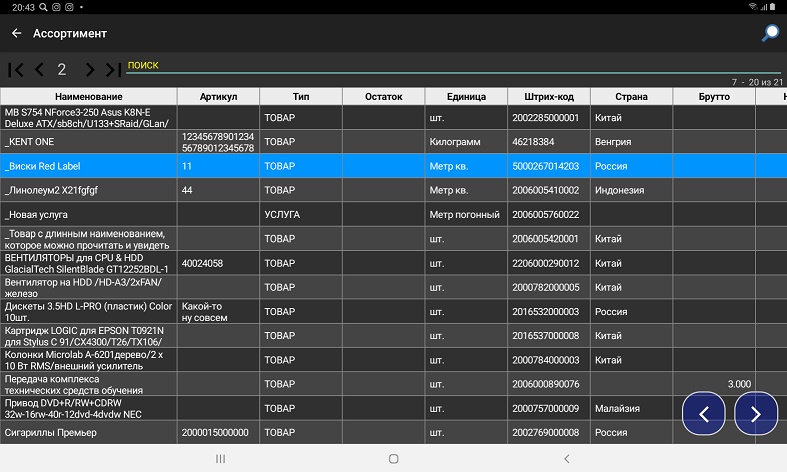Go to previous page in top pager
This screenshot has height=472, width=787.
(39, 69)
